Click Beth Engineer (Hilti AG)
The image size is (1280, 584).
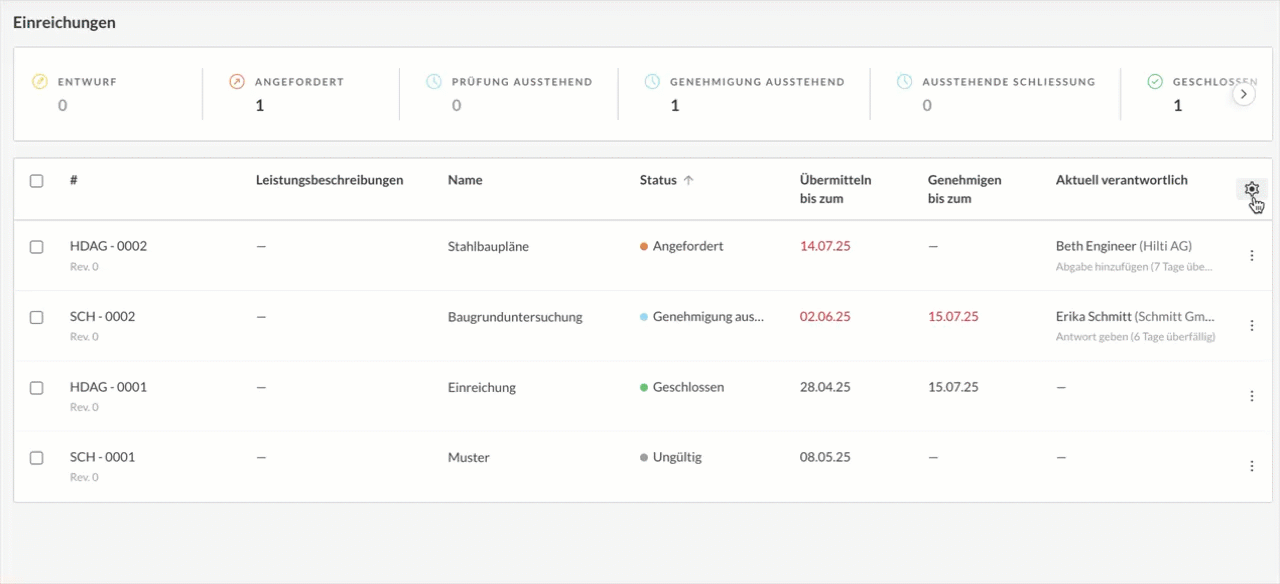1124,246
